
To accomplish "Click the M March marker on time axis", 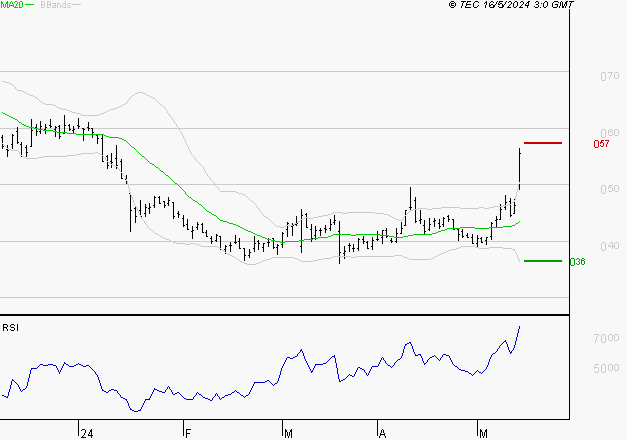I will coord(288,434).
